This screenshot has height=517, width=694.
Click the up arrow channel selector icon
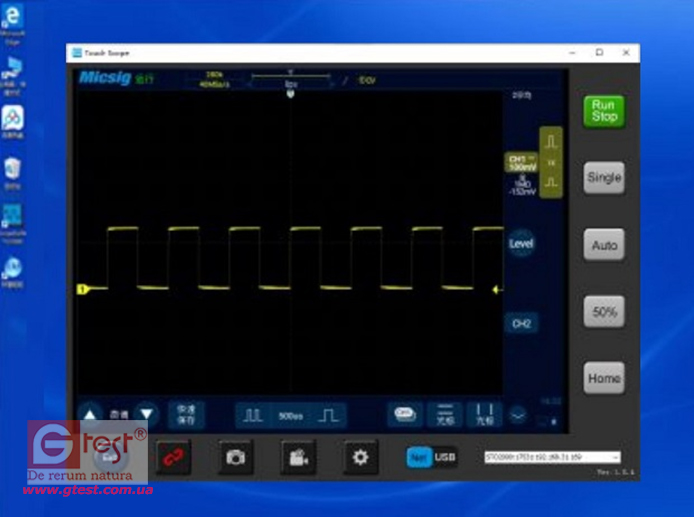[91, 414]
